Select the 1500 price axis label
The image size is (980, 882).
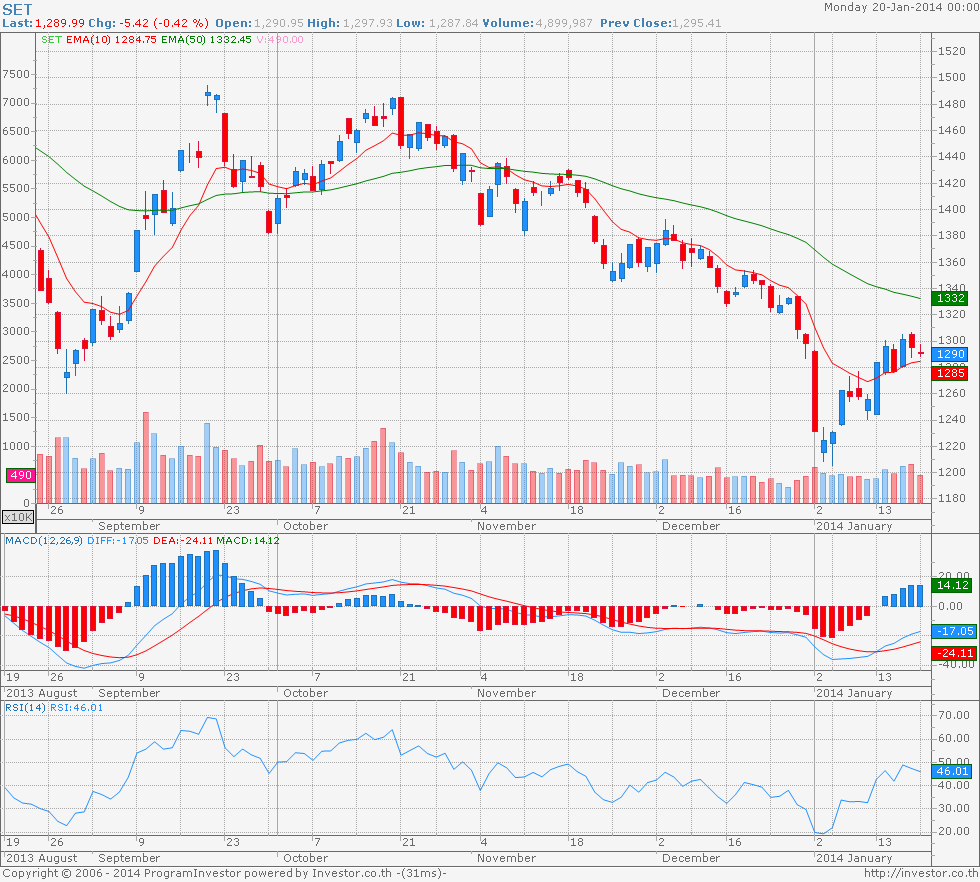click(x=951, y=78)
